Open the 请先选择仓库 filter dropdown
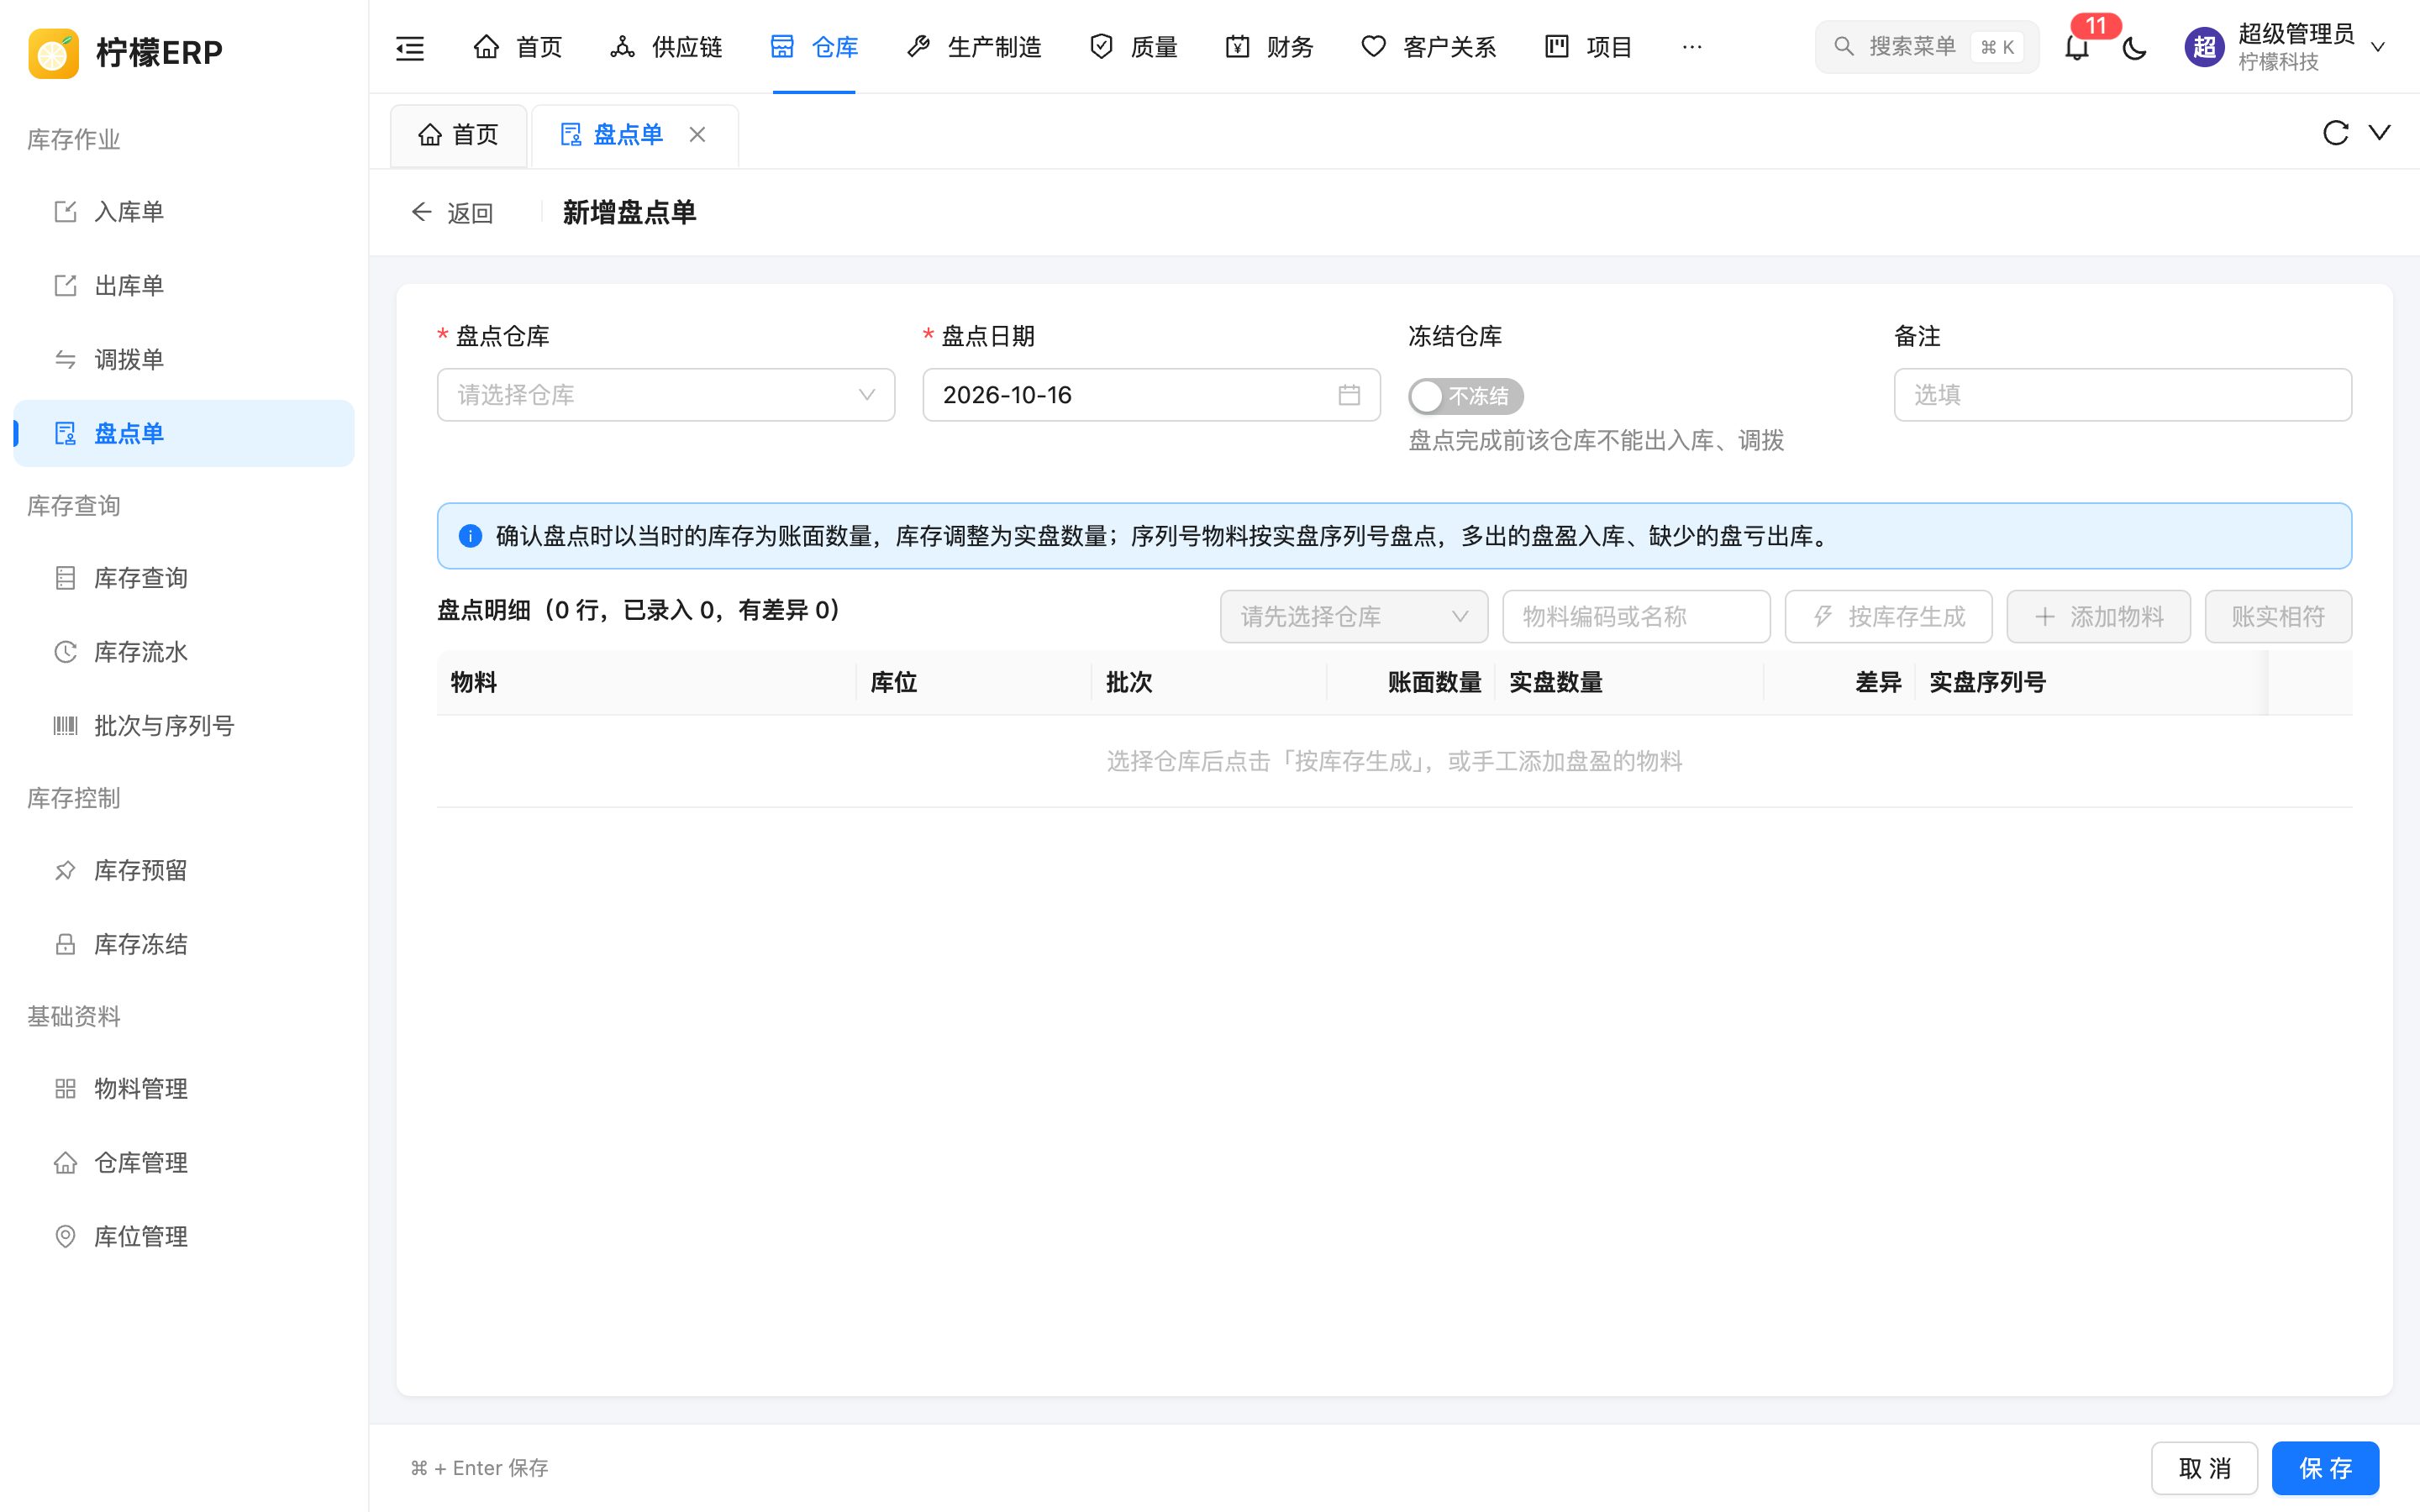 [x=1354, y=617]
